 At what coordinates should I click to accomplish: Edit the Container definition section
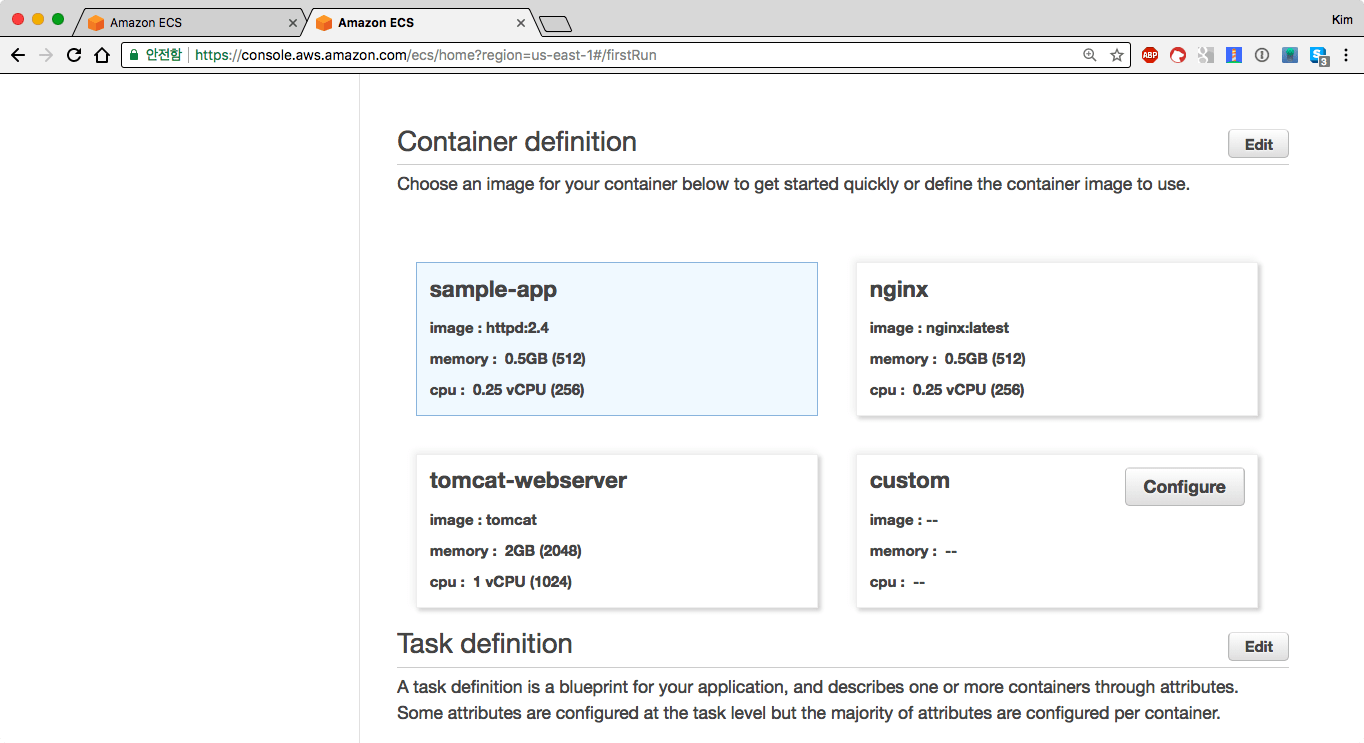coord(1257,144)
